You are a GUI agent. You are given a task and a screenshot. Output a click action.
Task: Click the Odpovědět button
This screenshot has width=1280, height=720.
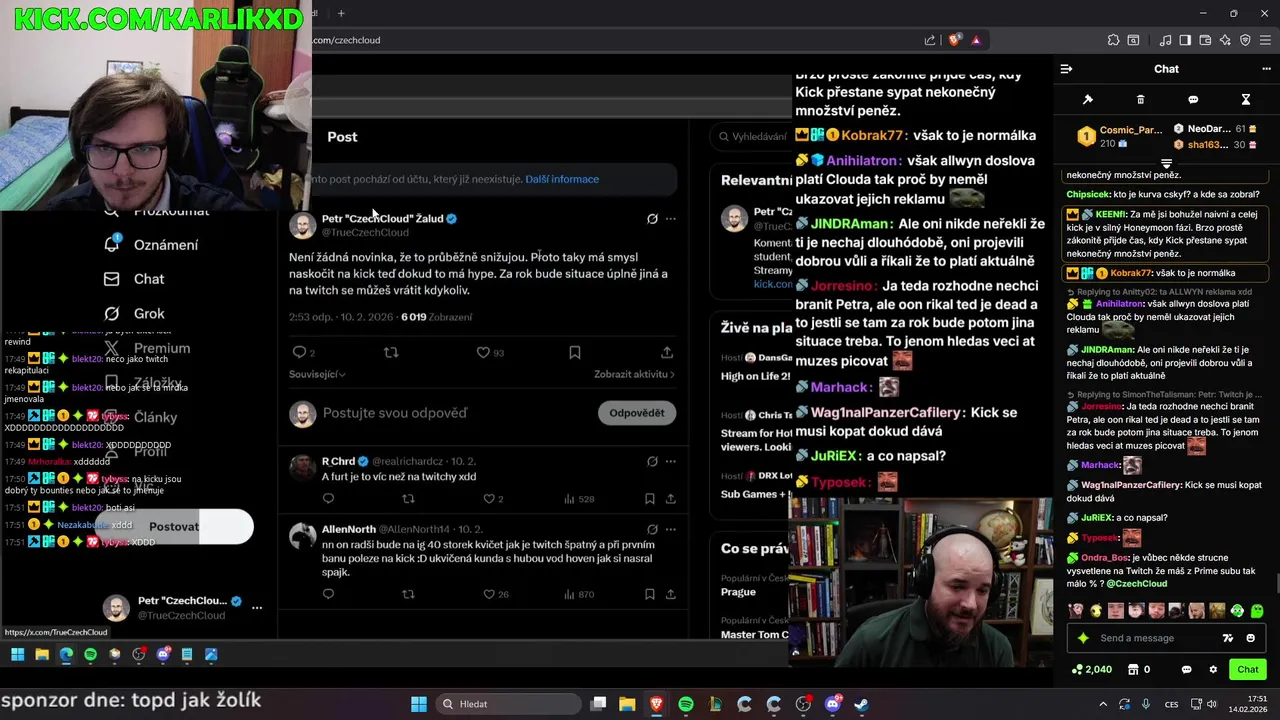tap(637, 413)
